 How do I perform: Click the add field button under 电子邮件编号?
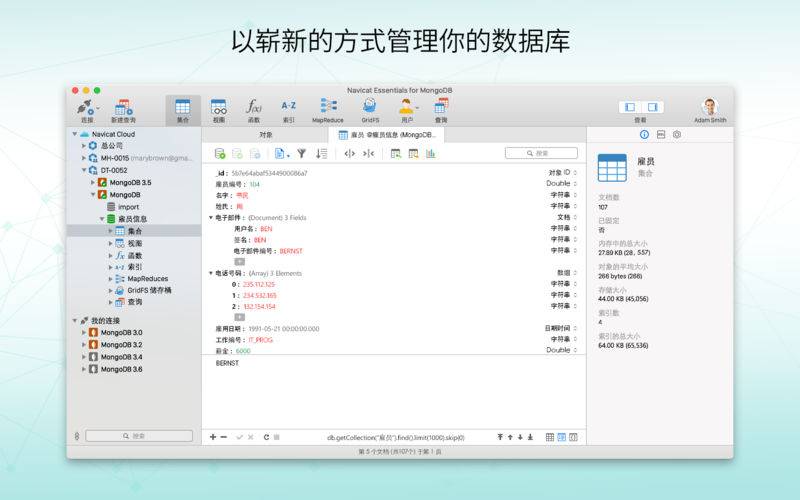tap(239, 262)
